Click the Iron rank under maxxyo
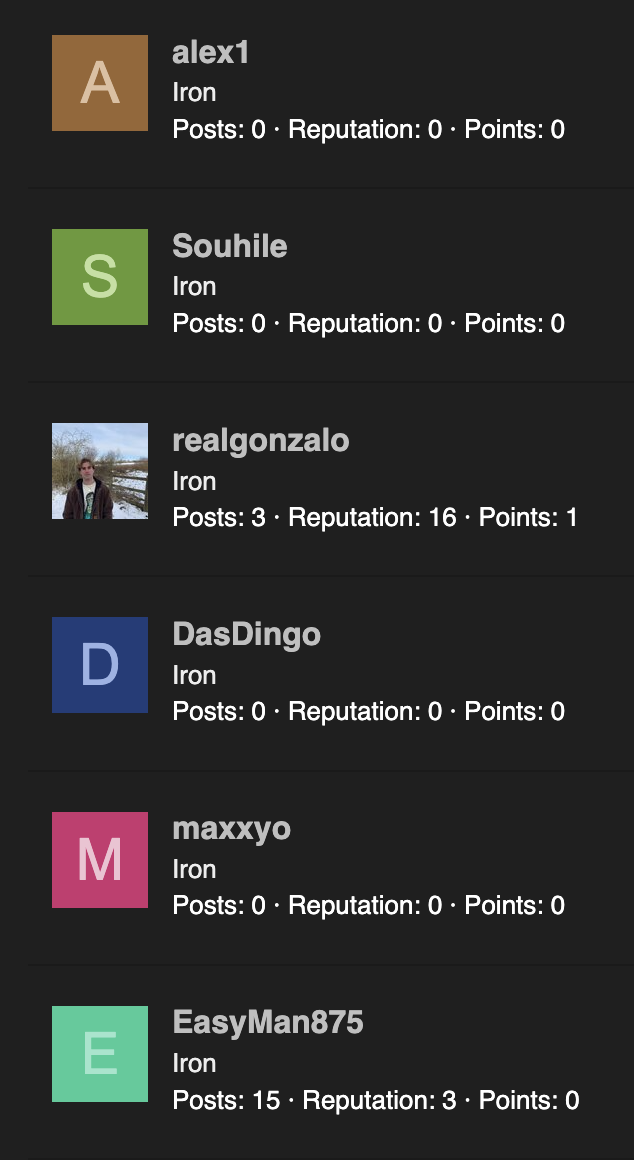Image resolution: width=634 pixels, height=1160 pixels. 195,869
